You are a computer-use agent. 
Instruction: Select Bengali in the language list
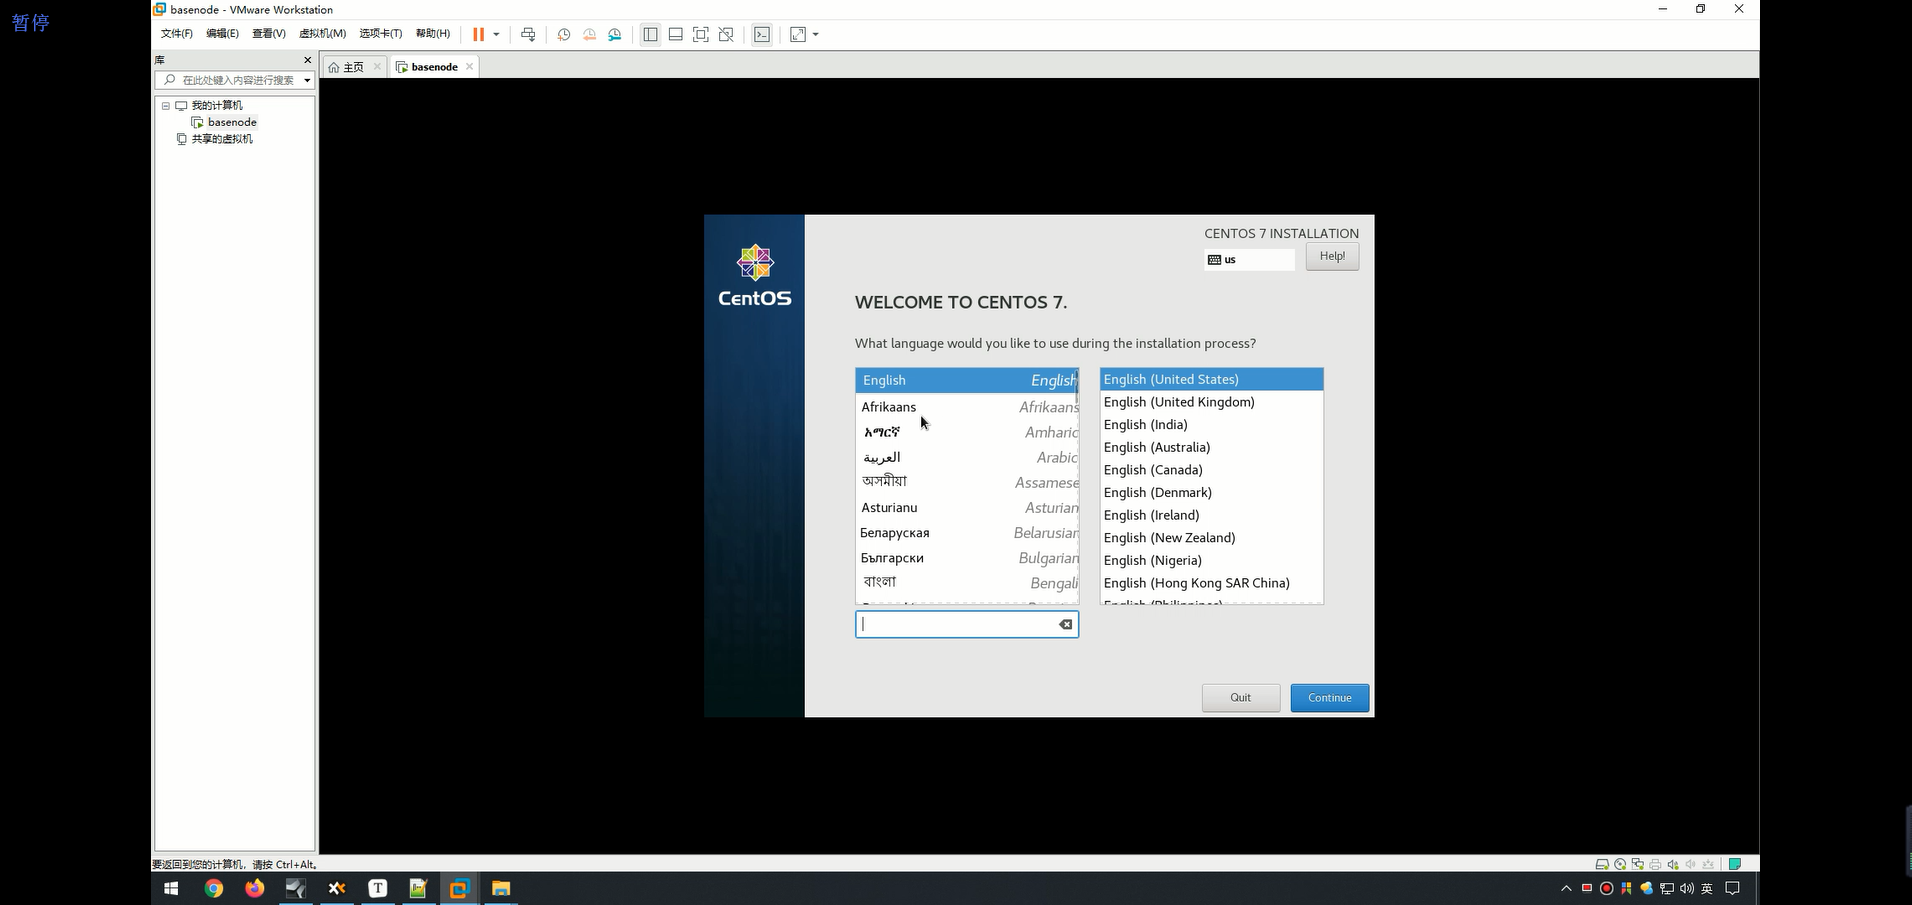pyautogui.click(x=967, y=583)
